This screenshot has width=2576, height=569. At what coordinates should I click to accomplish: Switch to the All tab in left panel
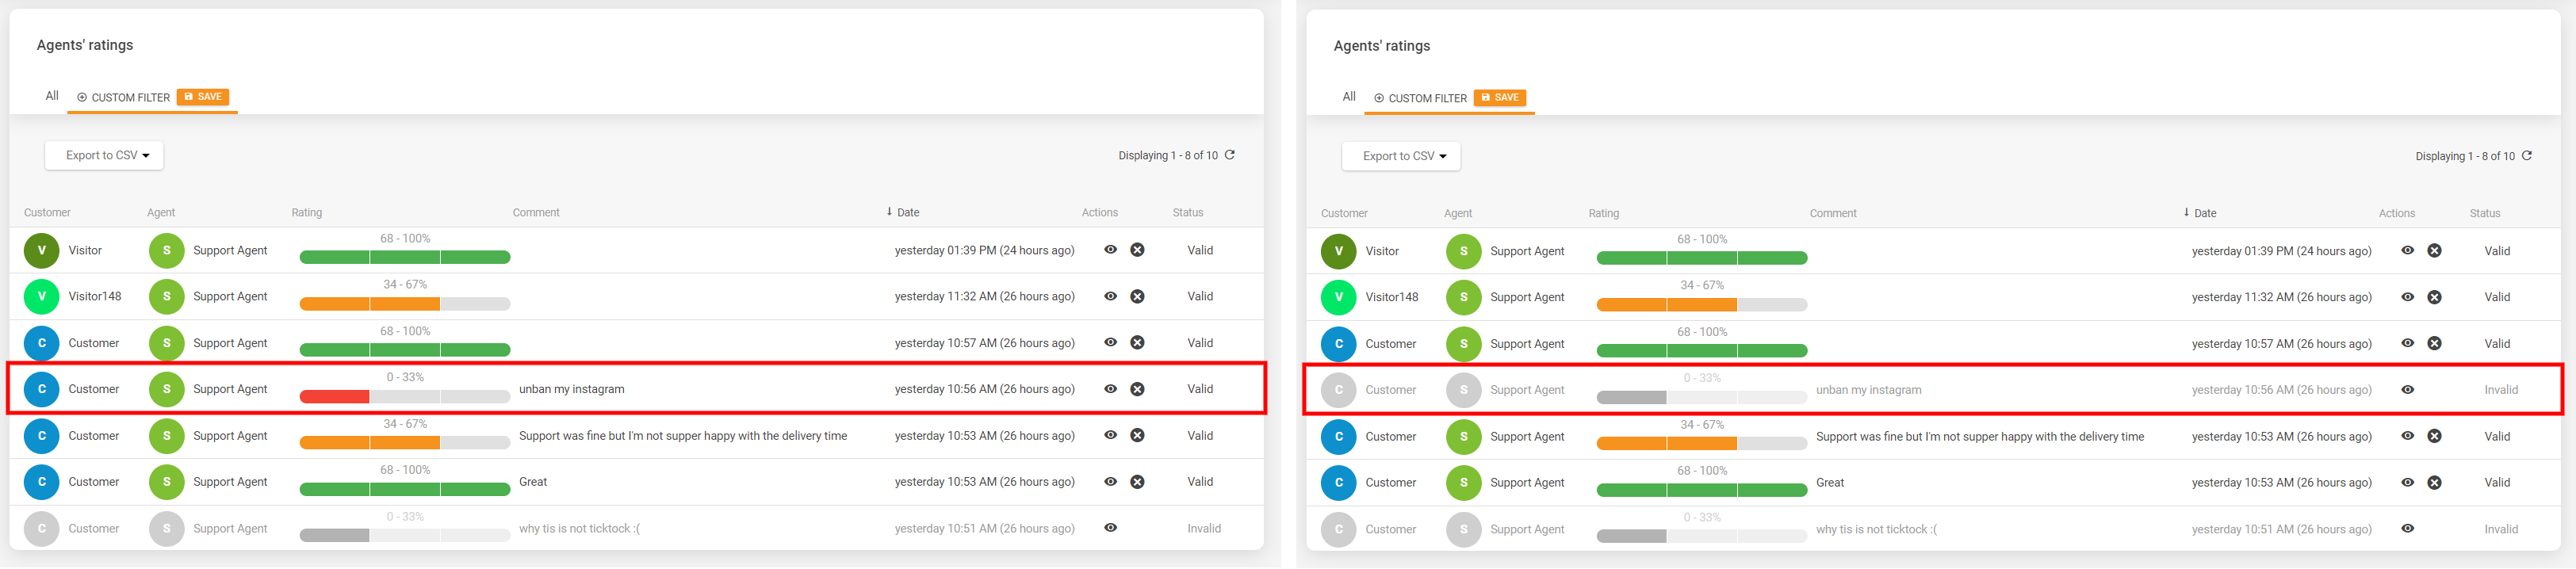(52, 96)
